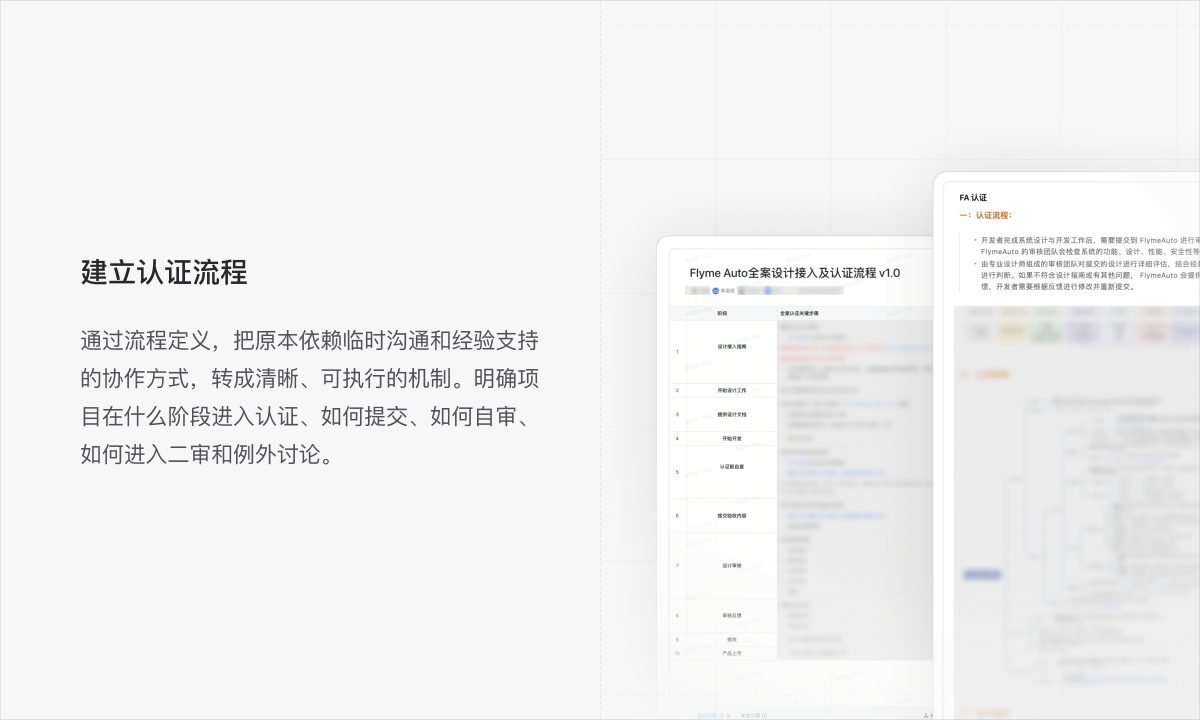The image size is (1200, 720).
Task: Click the FA 认证 document title
Action: tap(973, 198)
